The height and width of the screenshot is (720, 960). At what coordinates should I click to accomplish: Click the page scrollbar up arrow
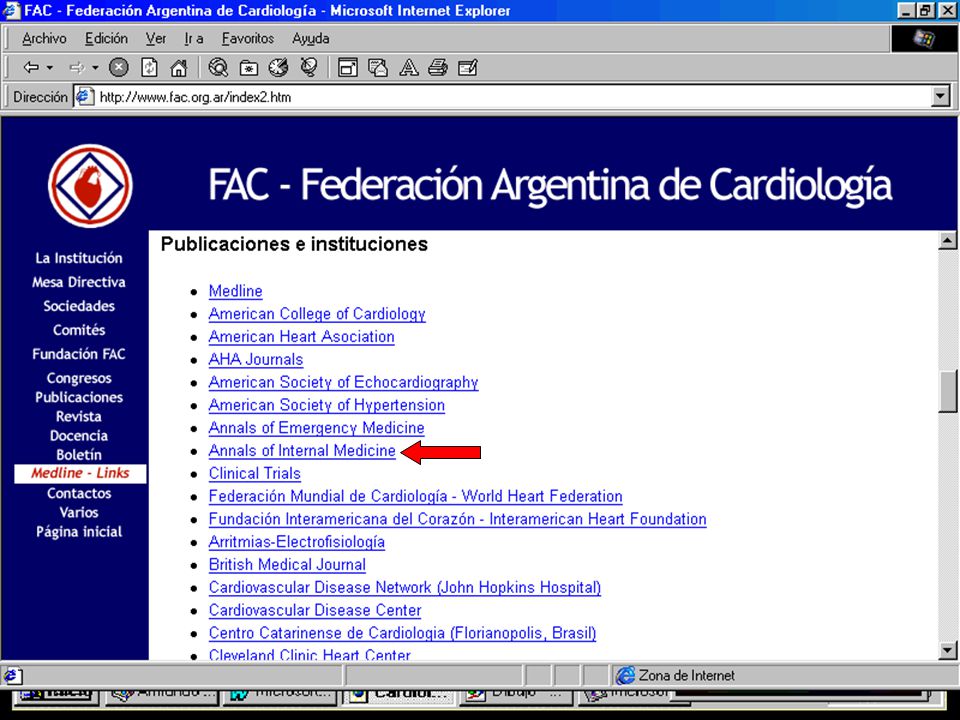pyautogui.click(x=947, y=241)
